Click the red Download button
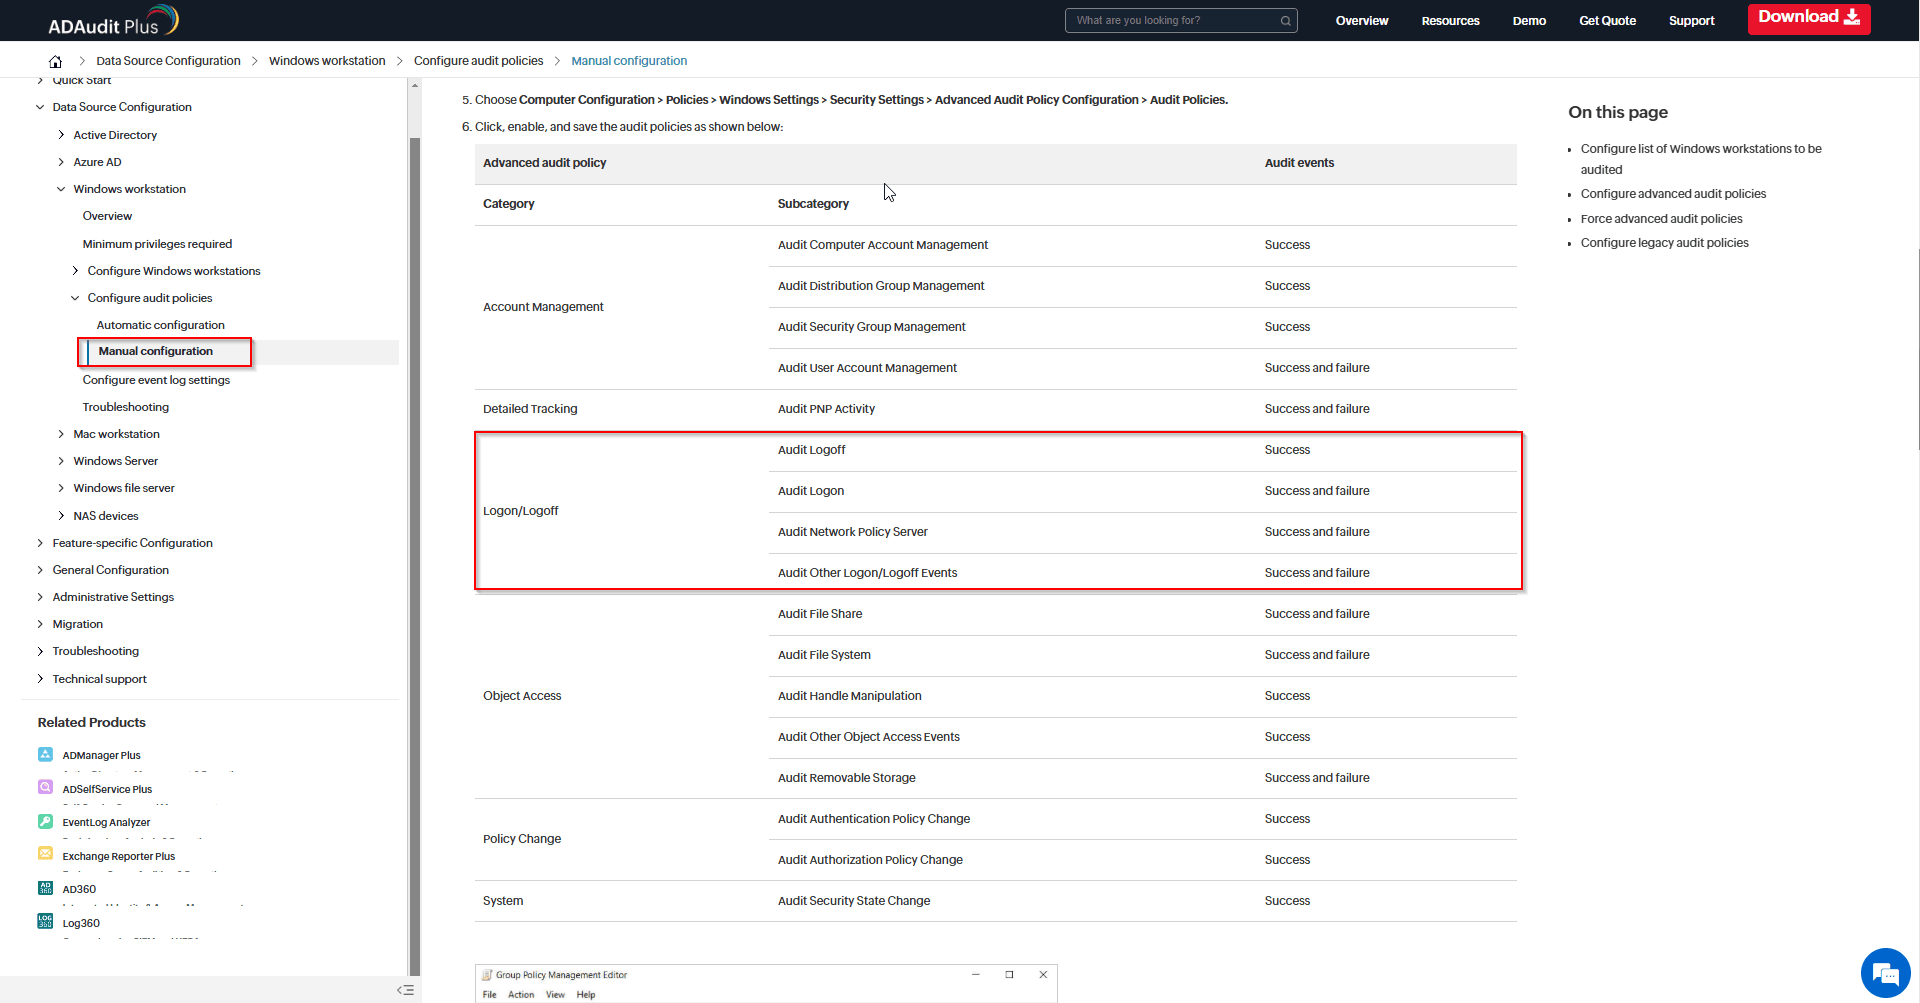Image resolution: width=1920 pixels, height=1003 pixels. point(1808,18)
